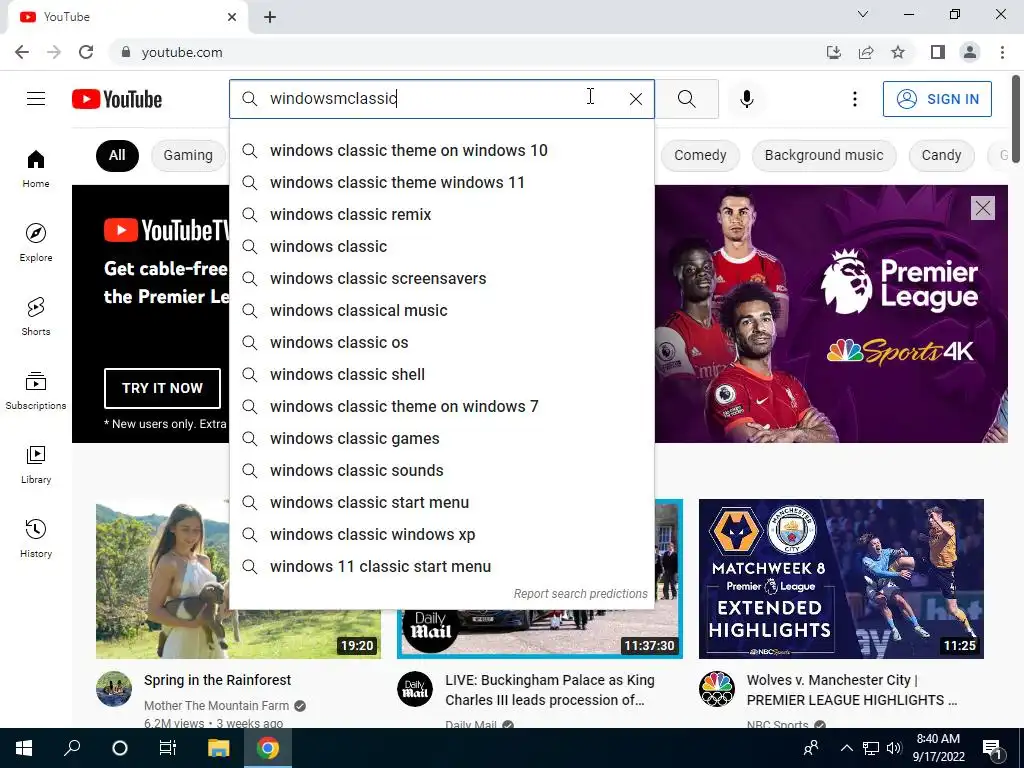Pick suggestion windows classic sounds
The width and height of the screenshot is (1024, 768).
(441, 470)
